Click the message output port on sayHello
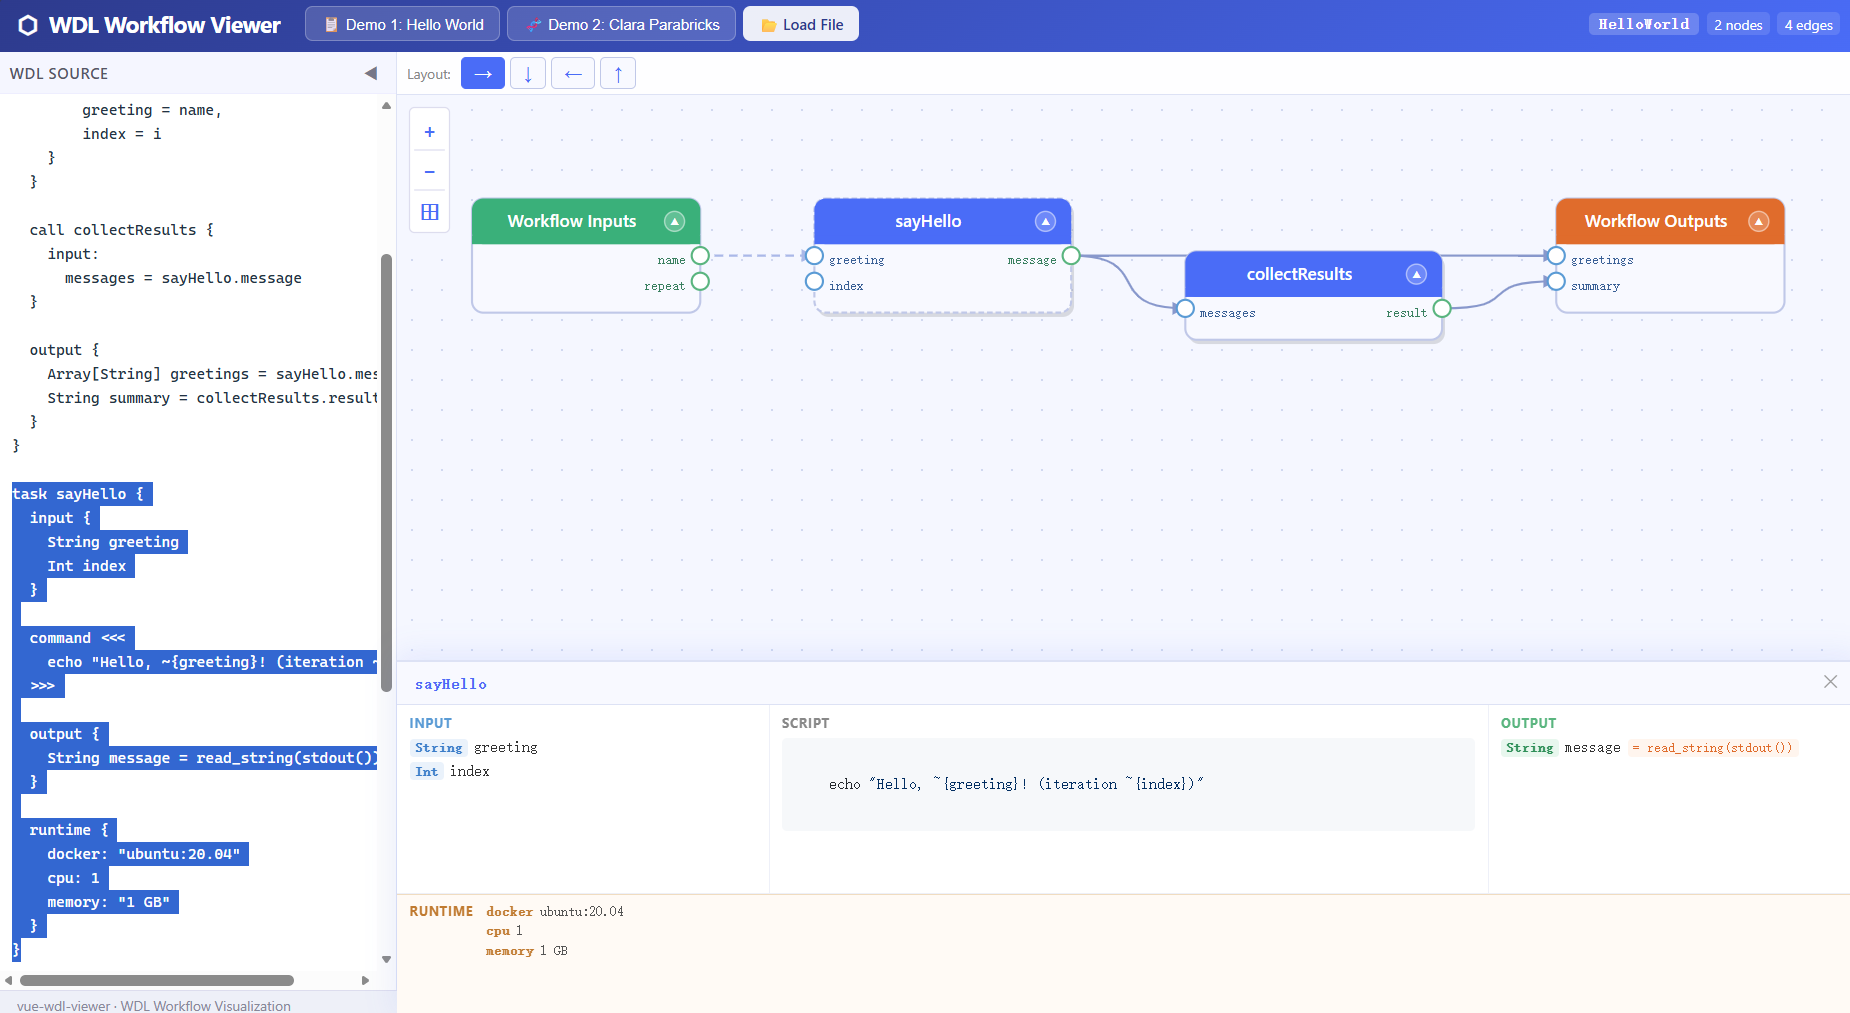The height and width of the screenshot is (1013, 1850). (x=1071, y=256)
